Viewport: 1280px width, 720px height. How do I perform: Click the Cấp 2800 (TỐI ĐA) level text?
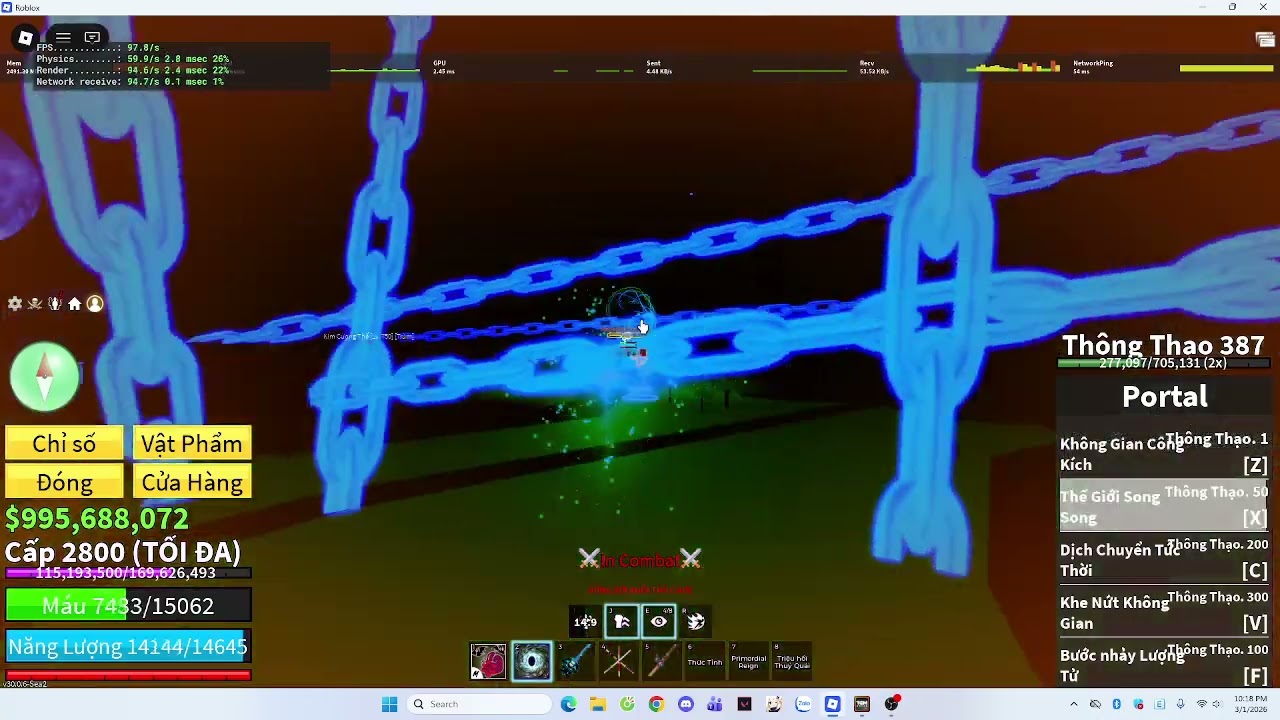tap(123, 552)
